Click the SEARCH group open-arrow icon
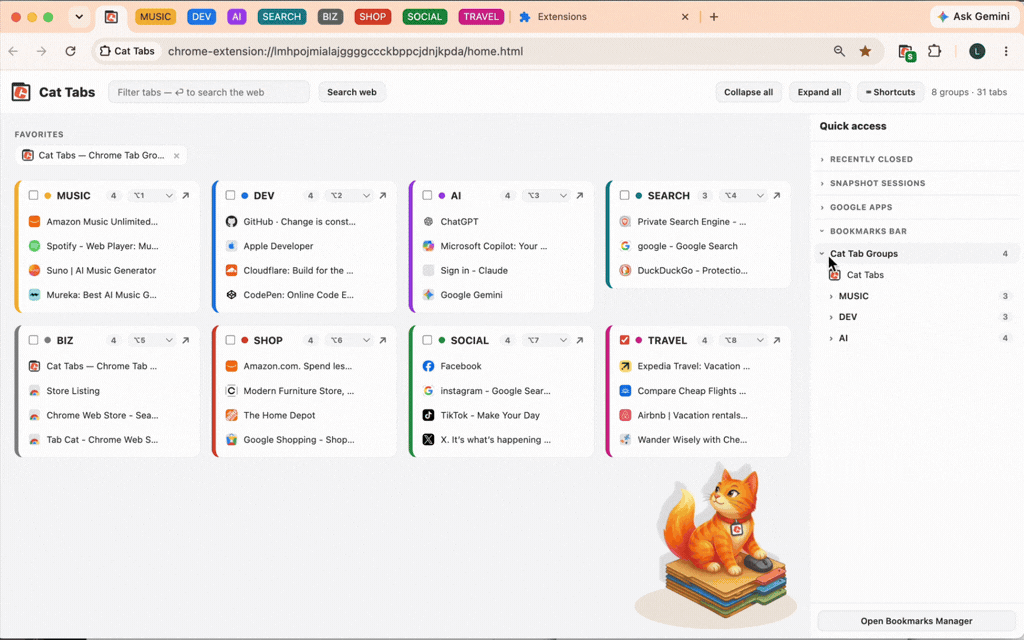 click(x=776, y=195)
